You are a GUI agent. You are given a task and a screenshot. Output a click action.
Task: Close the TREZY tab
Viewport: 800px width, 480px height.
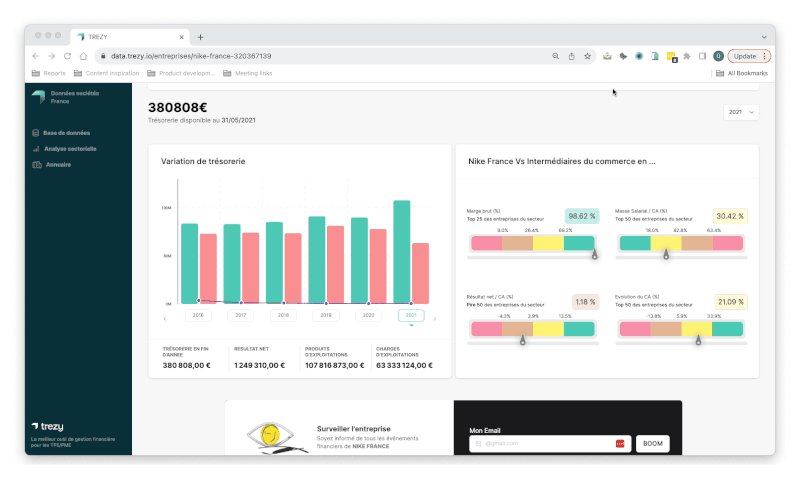click(x=181, y=37)
